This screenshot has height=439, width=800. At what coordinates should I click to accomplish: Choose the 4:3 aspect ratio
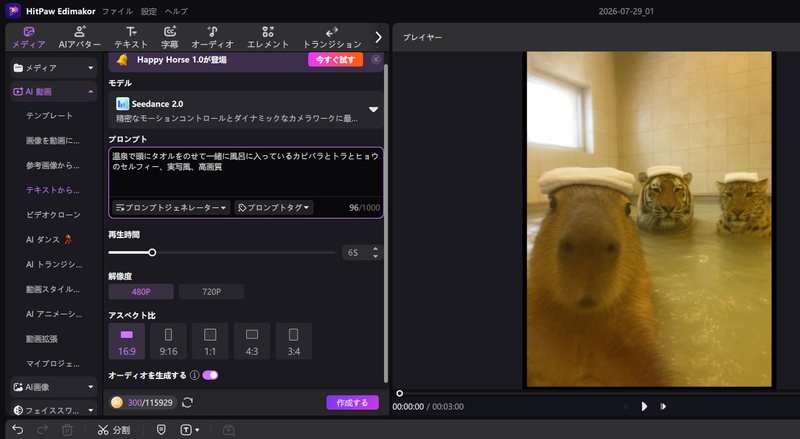[252, 341]
